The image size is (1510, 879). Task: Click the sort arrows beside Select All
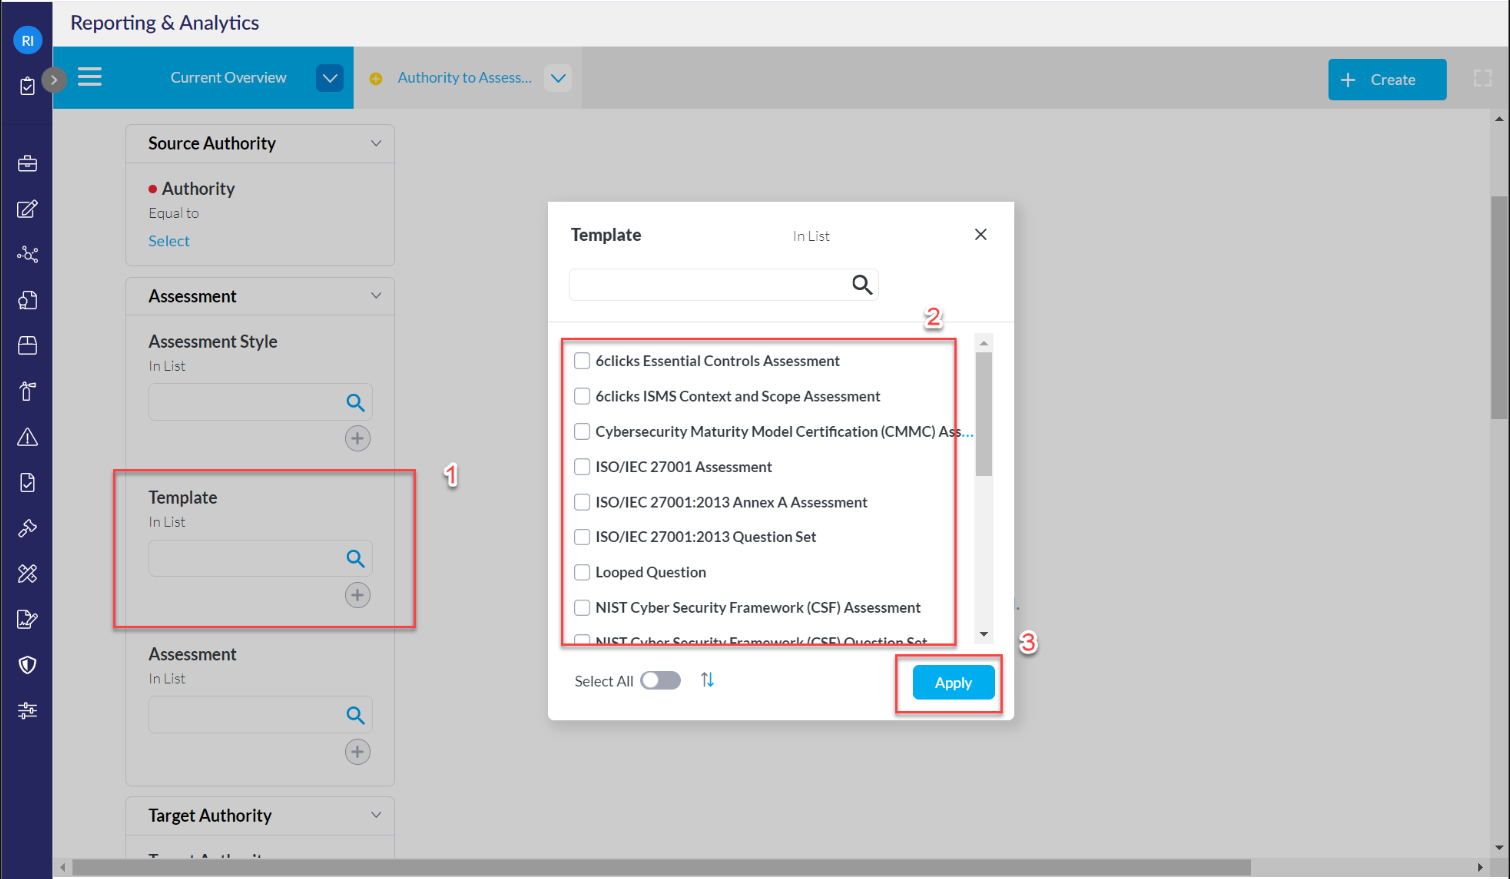(707, 680)
